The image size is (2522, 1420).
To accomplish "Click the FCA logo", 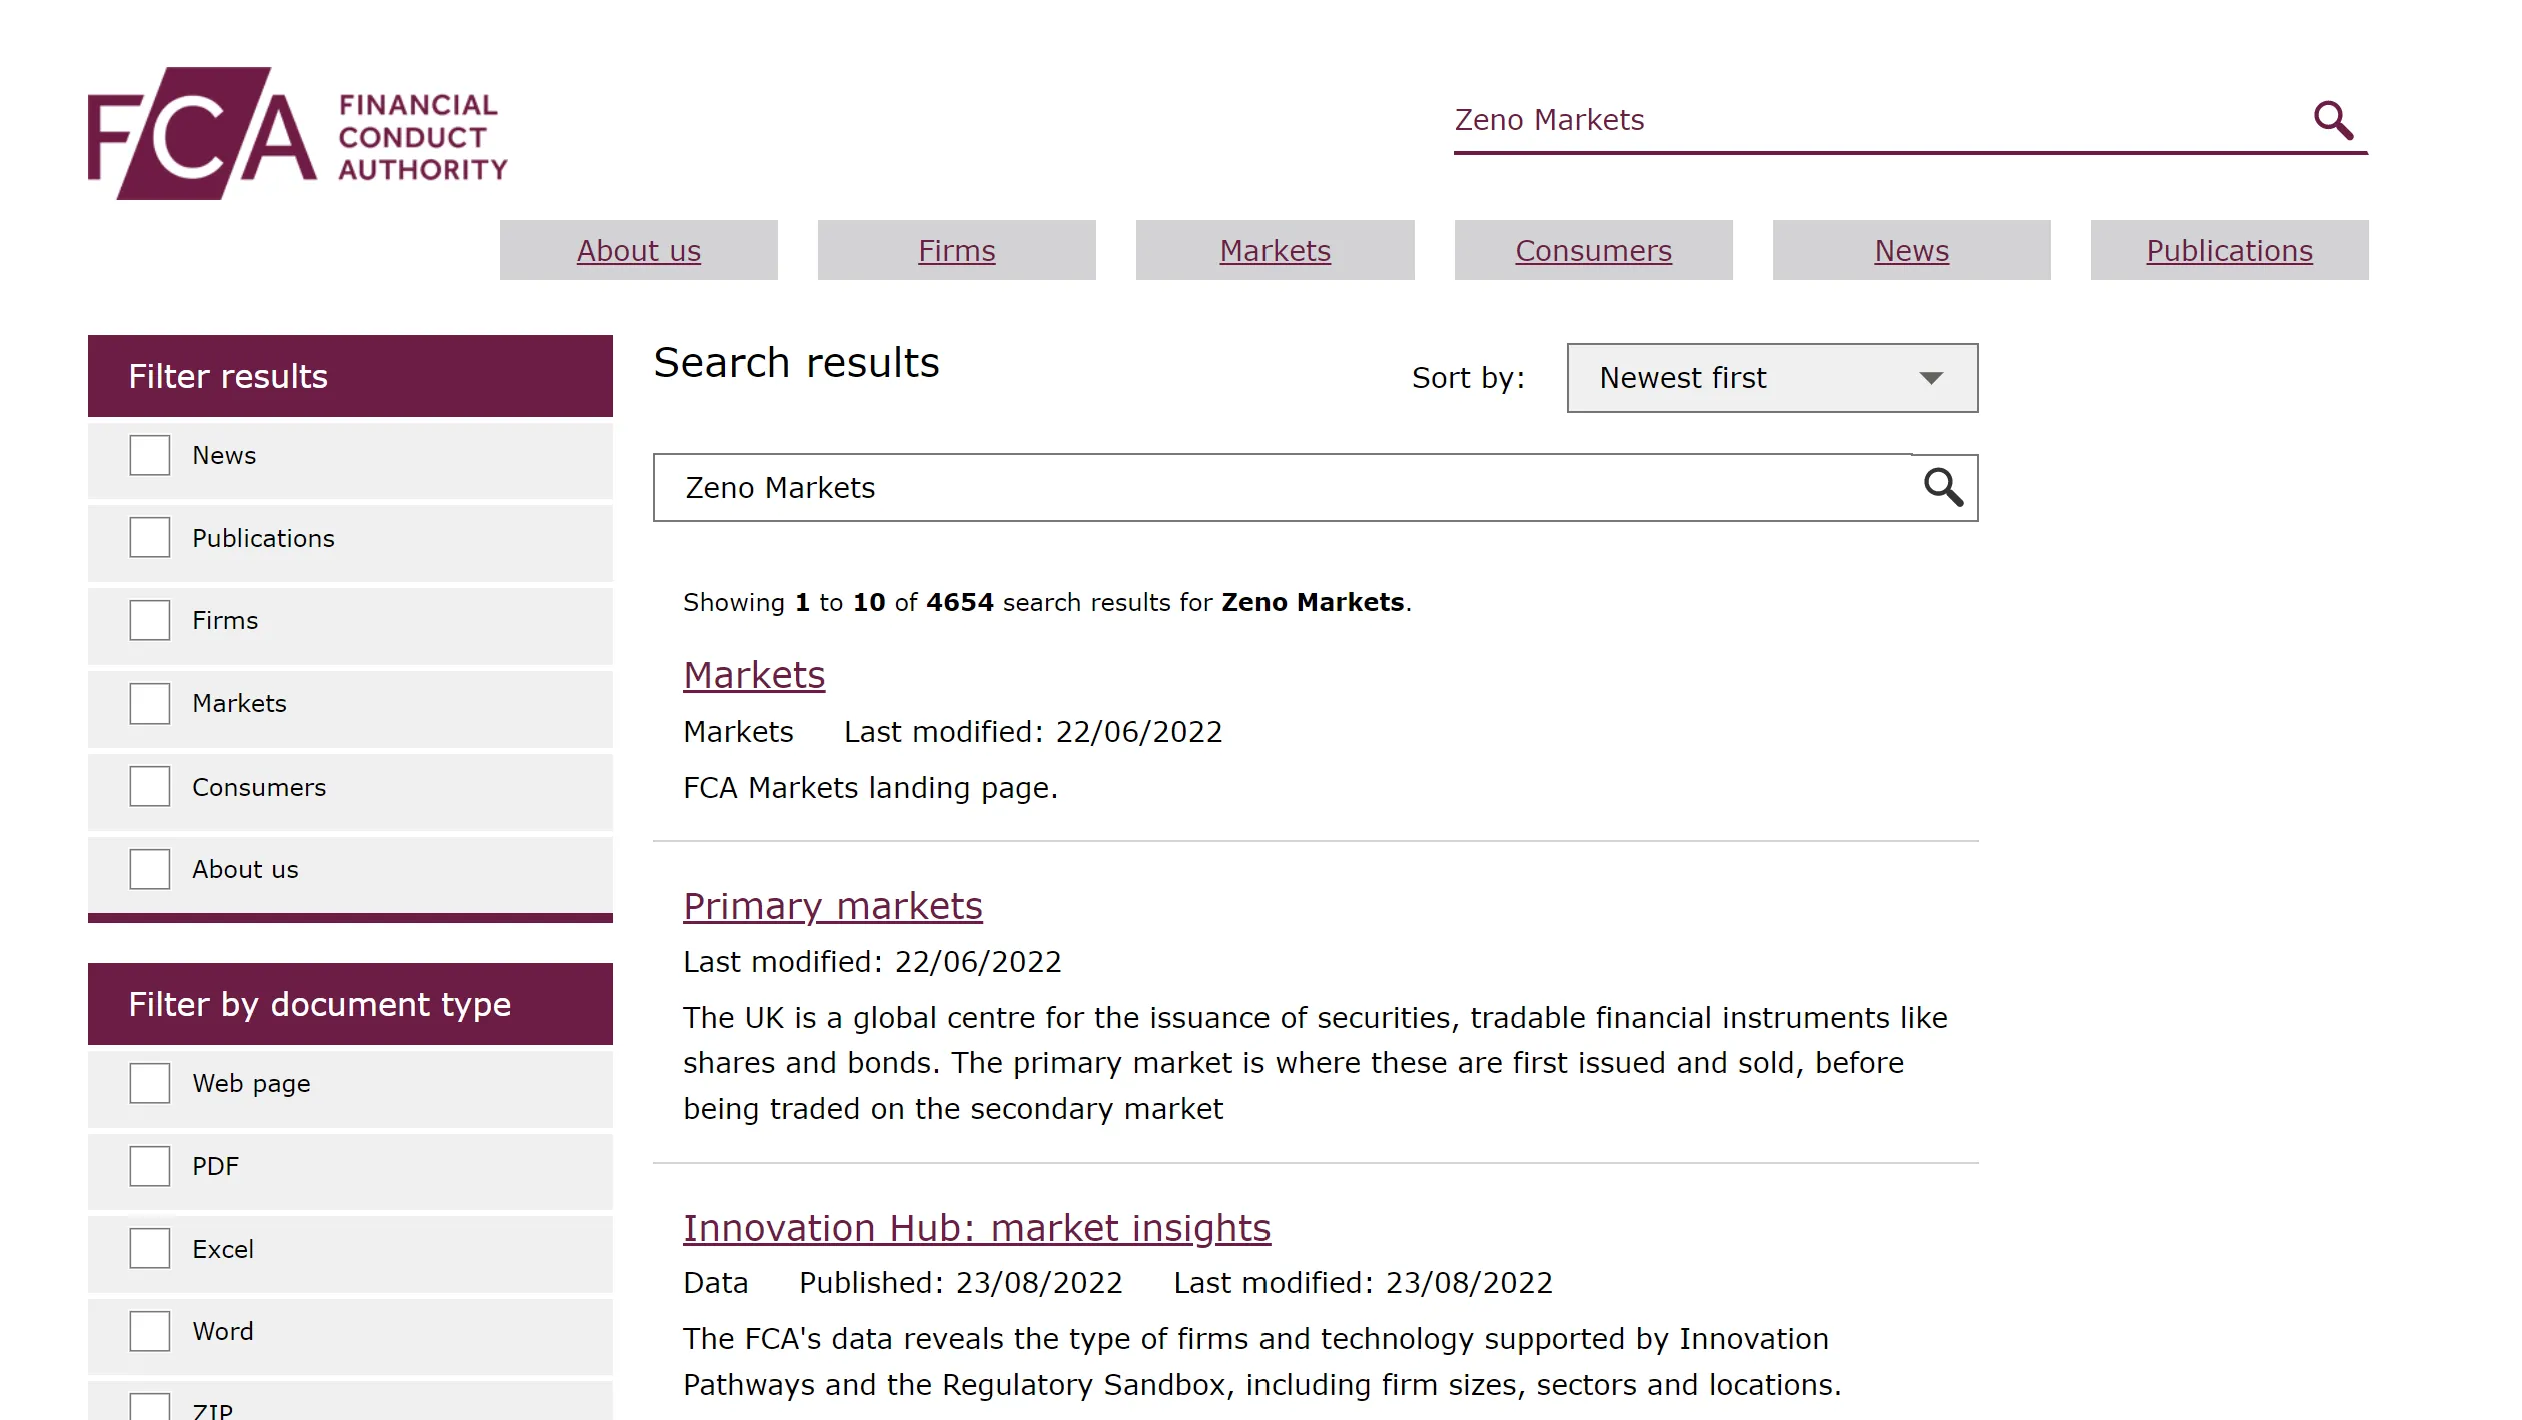I will tap(297, 133).
